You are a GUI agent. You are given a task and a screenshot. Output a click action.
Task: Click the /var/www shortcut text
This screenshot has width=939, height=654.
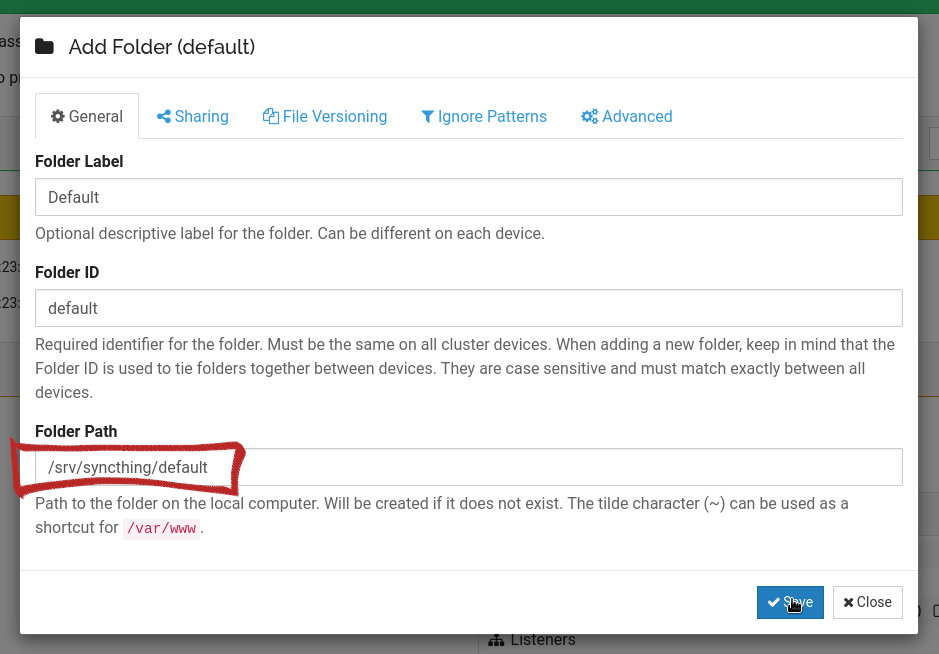(x=161, y=528)
